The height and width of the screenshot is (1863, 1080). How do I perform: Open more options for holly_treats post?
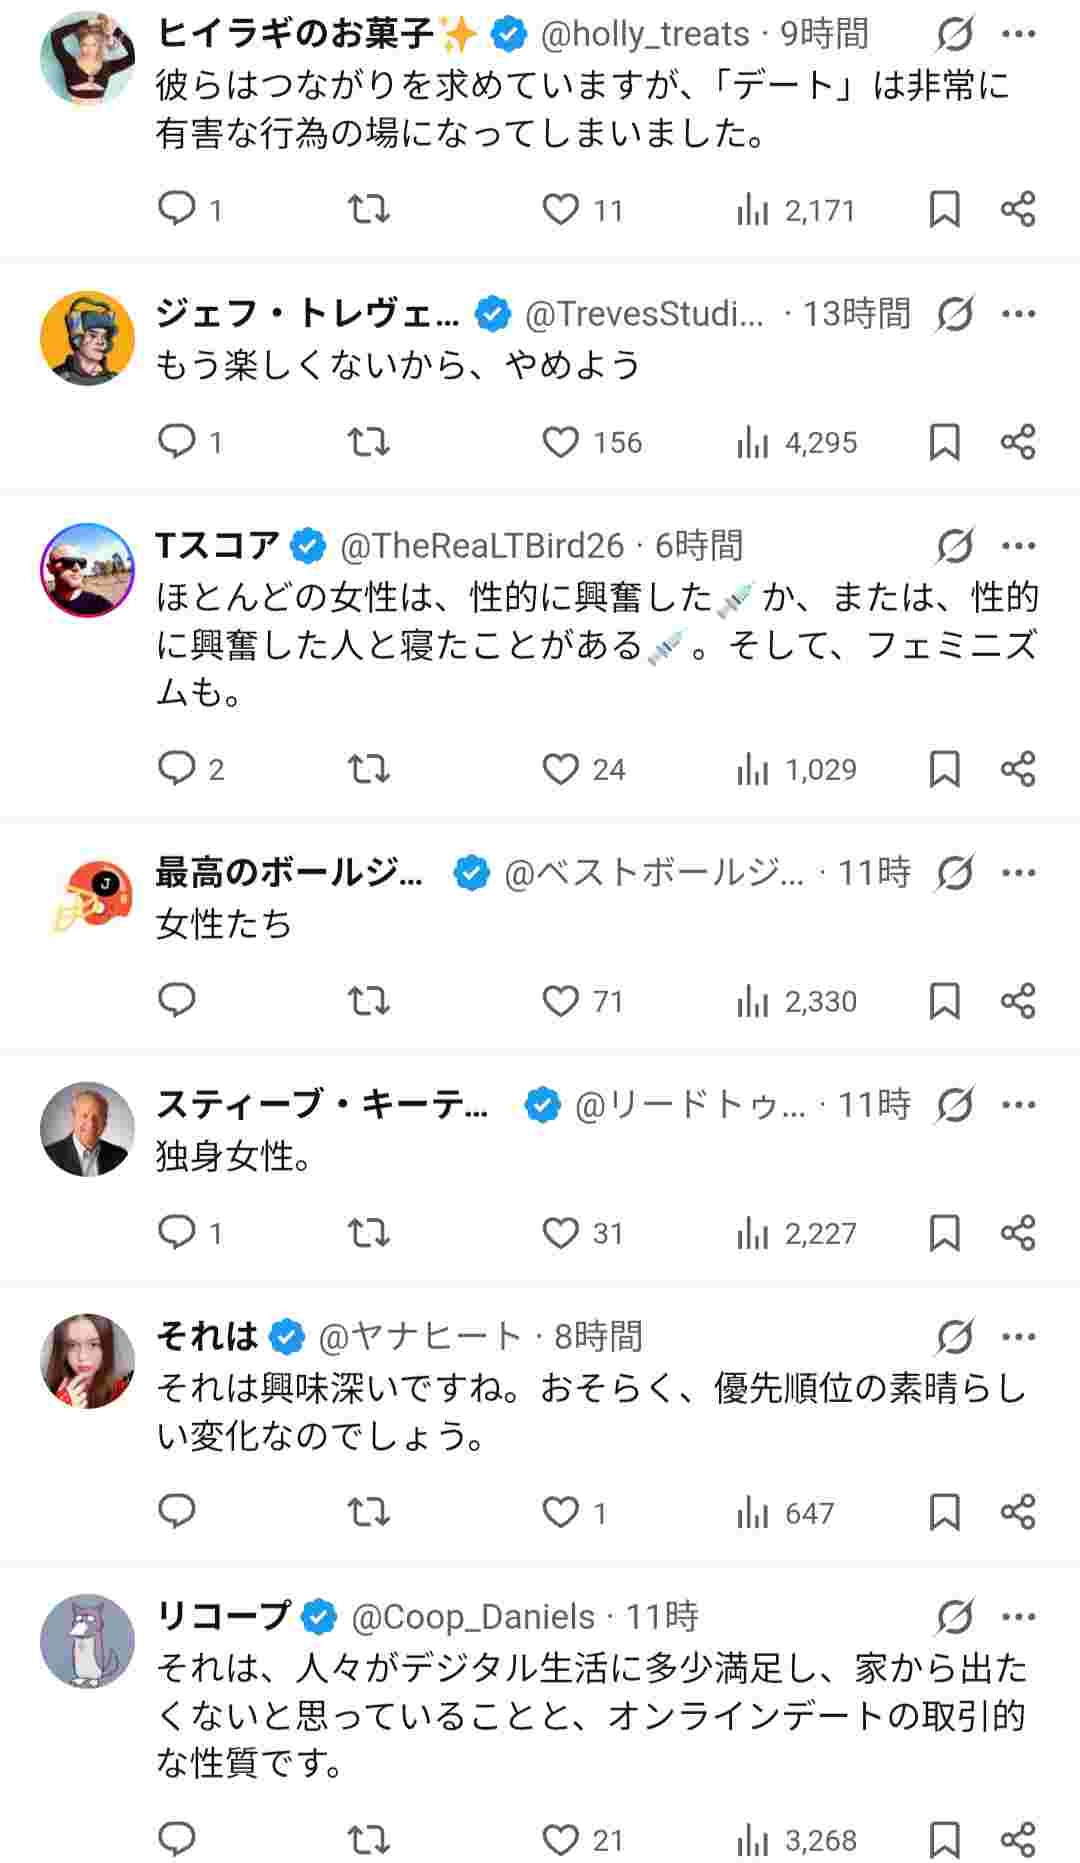point(1018,34)
